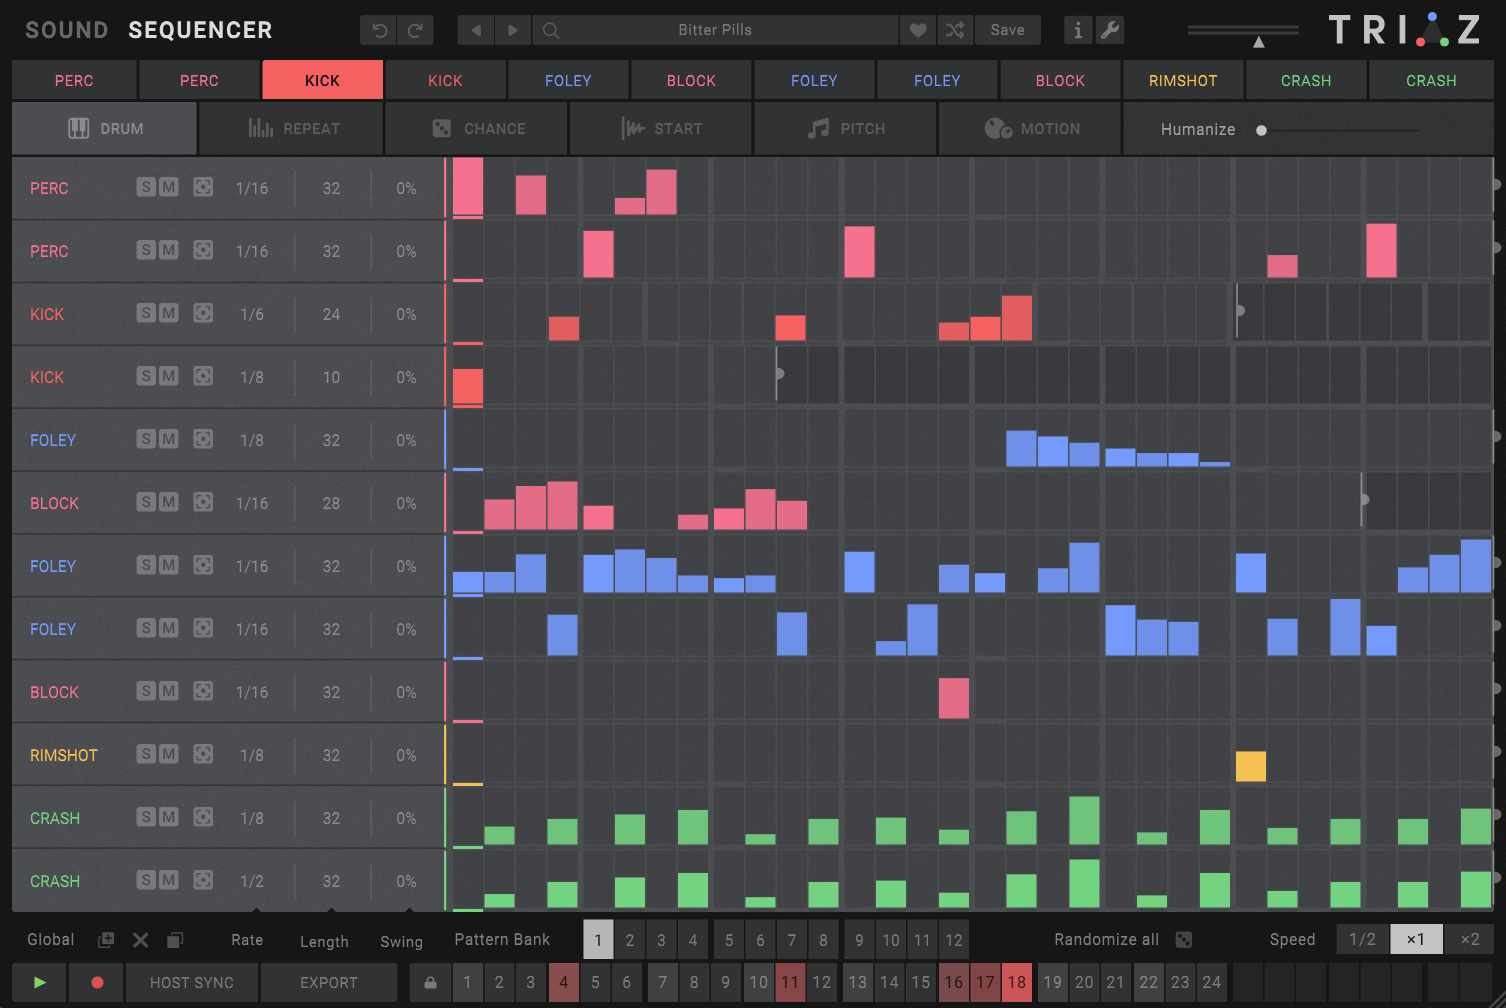Select the next preset arrow
This screenshot has height=1008, width=1506.
click(x=513, y=30)
